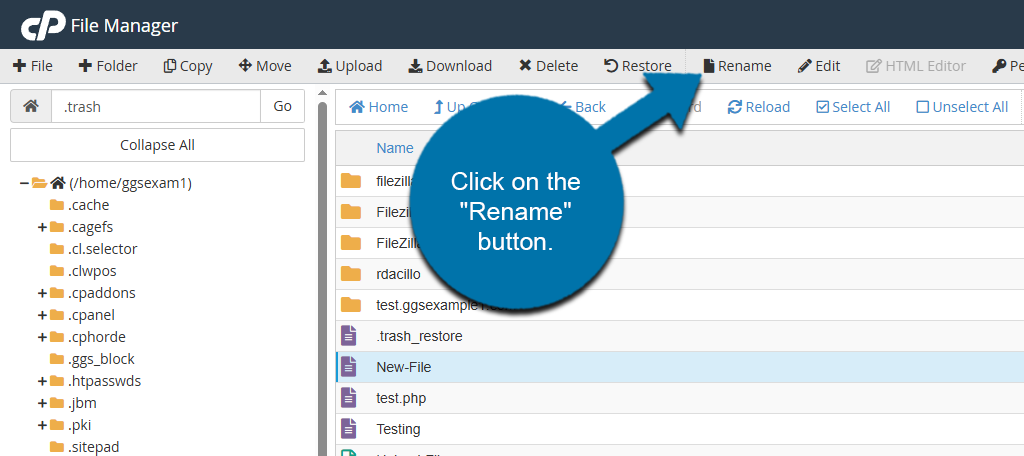Click the Rename toolbar button

coord(737,66)
